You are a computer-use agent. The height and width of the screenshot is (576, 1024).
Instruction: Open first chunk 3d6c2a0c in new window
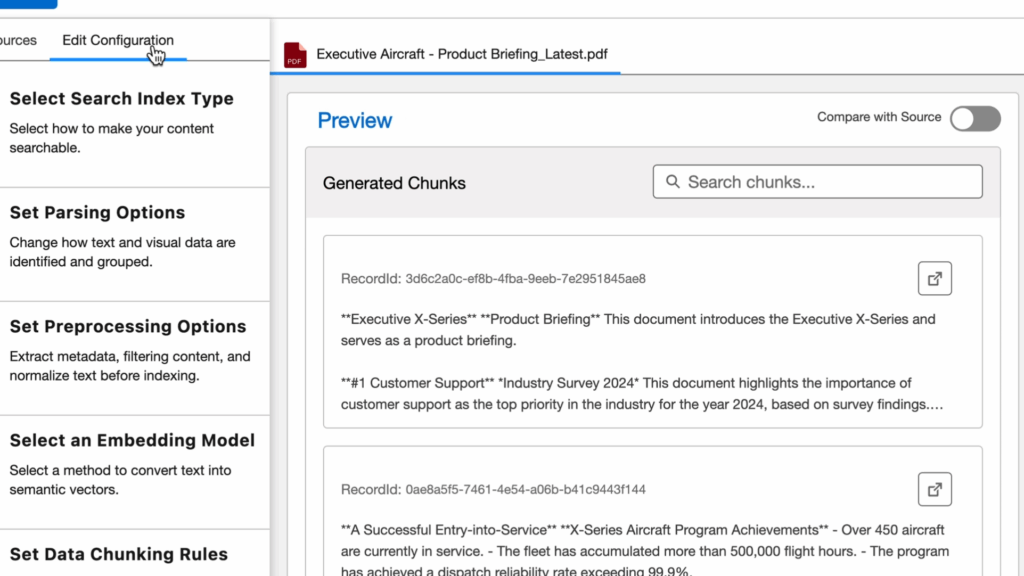click(934, 279)
